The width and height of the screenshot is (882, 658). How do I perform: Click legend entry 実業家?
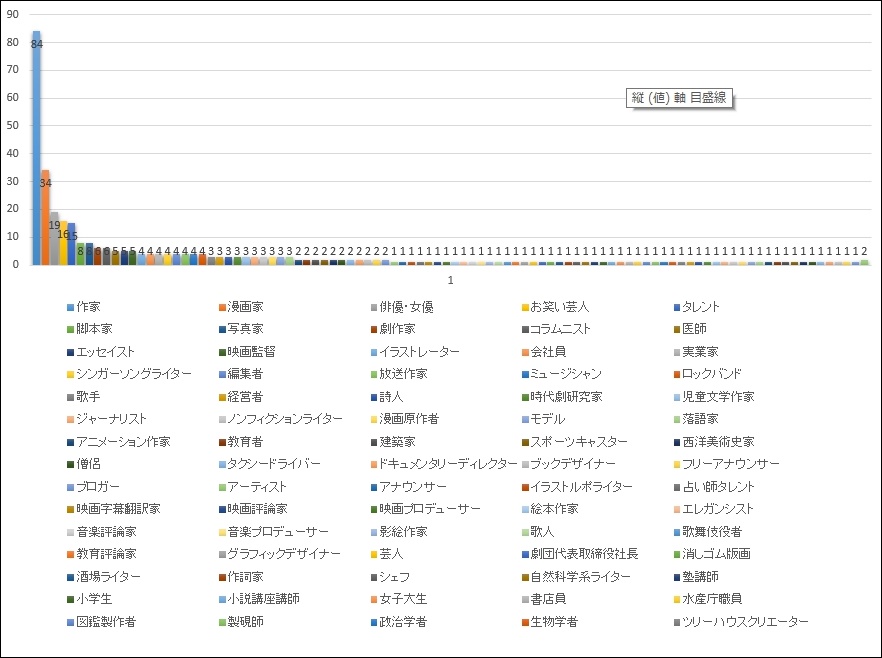pyautogui.click(x=696, y=352)
